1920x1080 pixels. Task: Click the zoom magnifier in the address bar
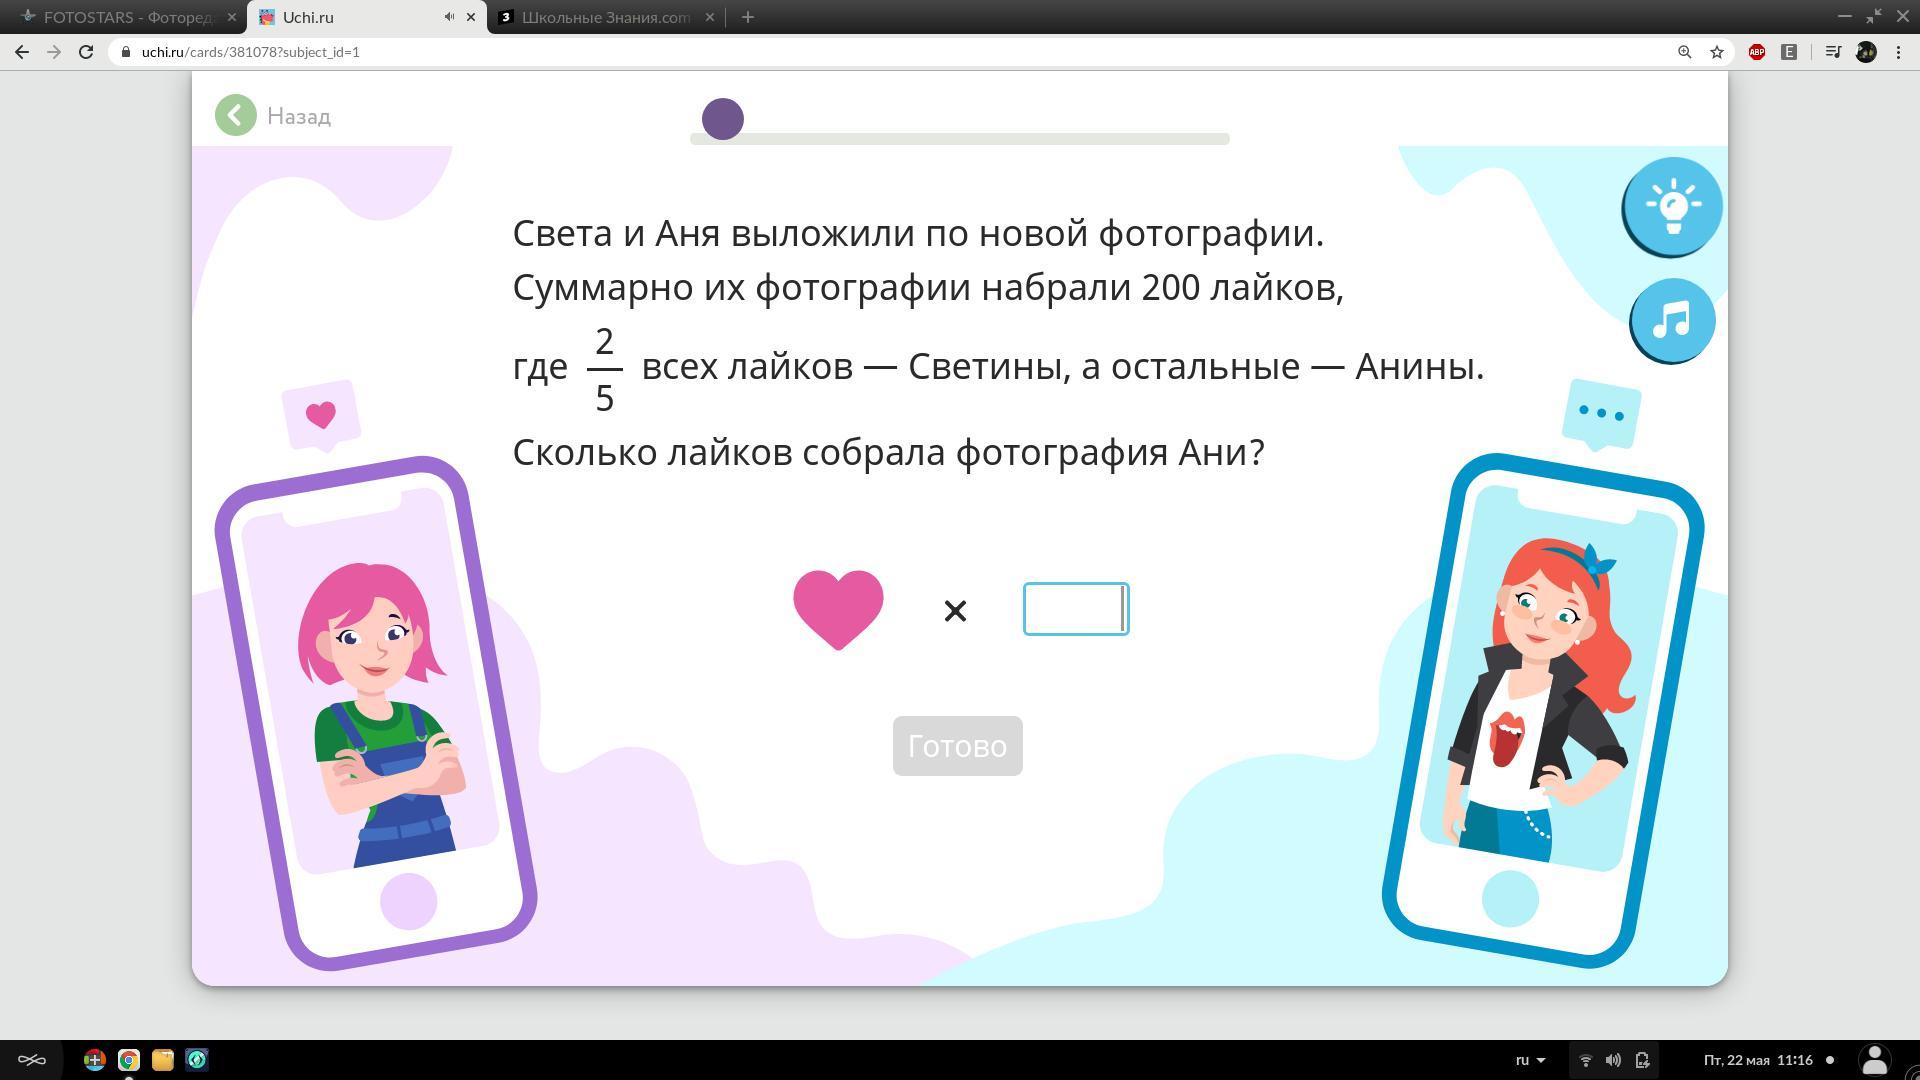[1684, 52]
